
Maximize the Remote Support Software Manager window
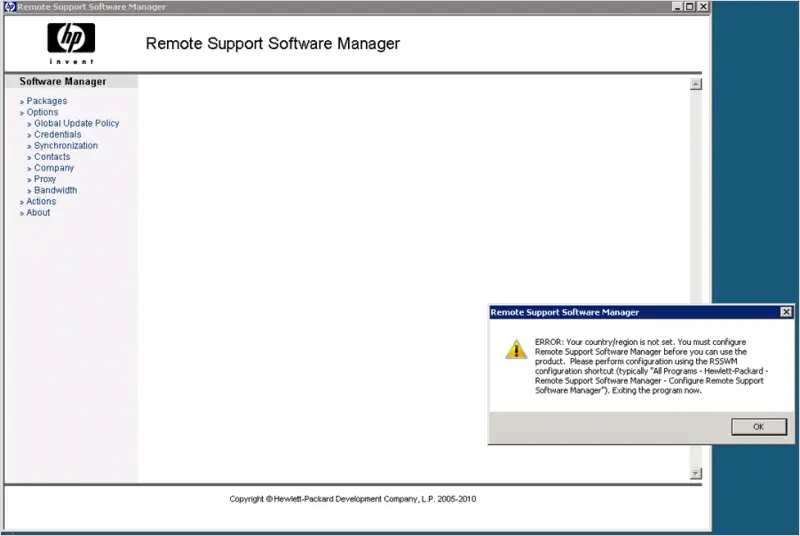[x=690, y=7]
